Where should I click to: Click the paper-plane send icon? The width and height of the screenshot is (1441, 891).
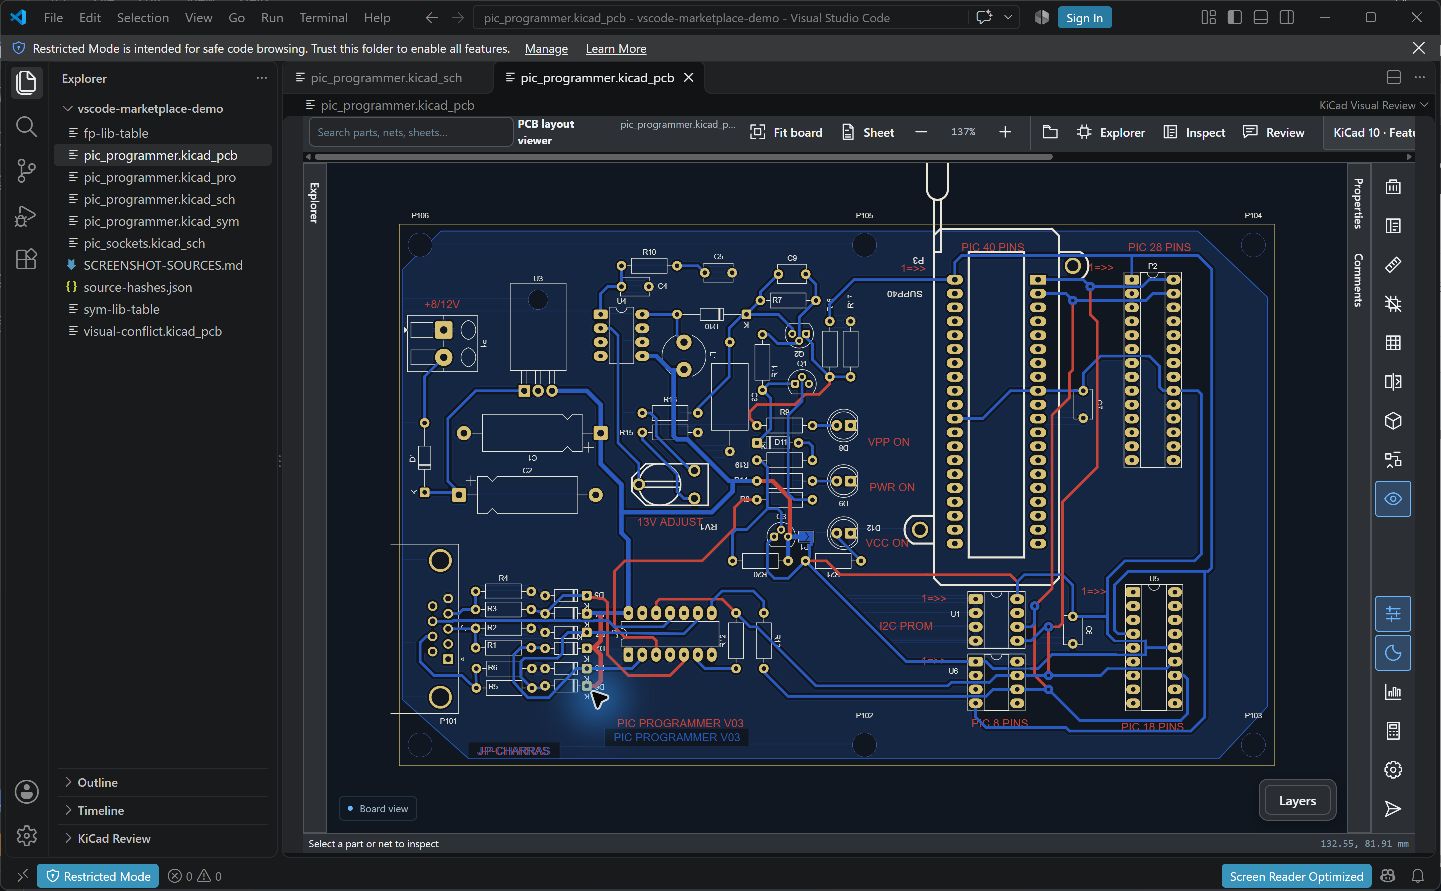[x=1393, y=809]
